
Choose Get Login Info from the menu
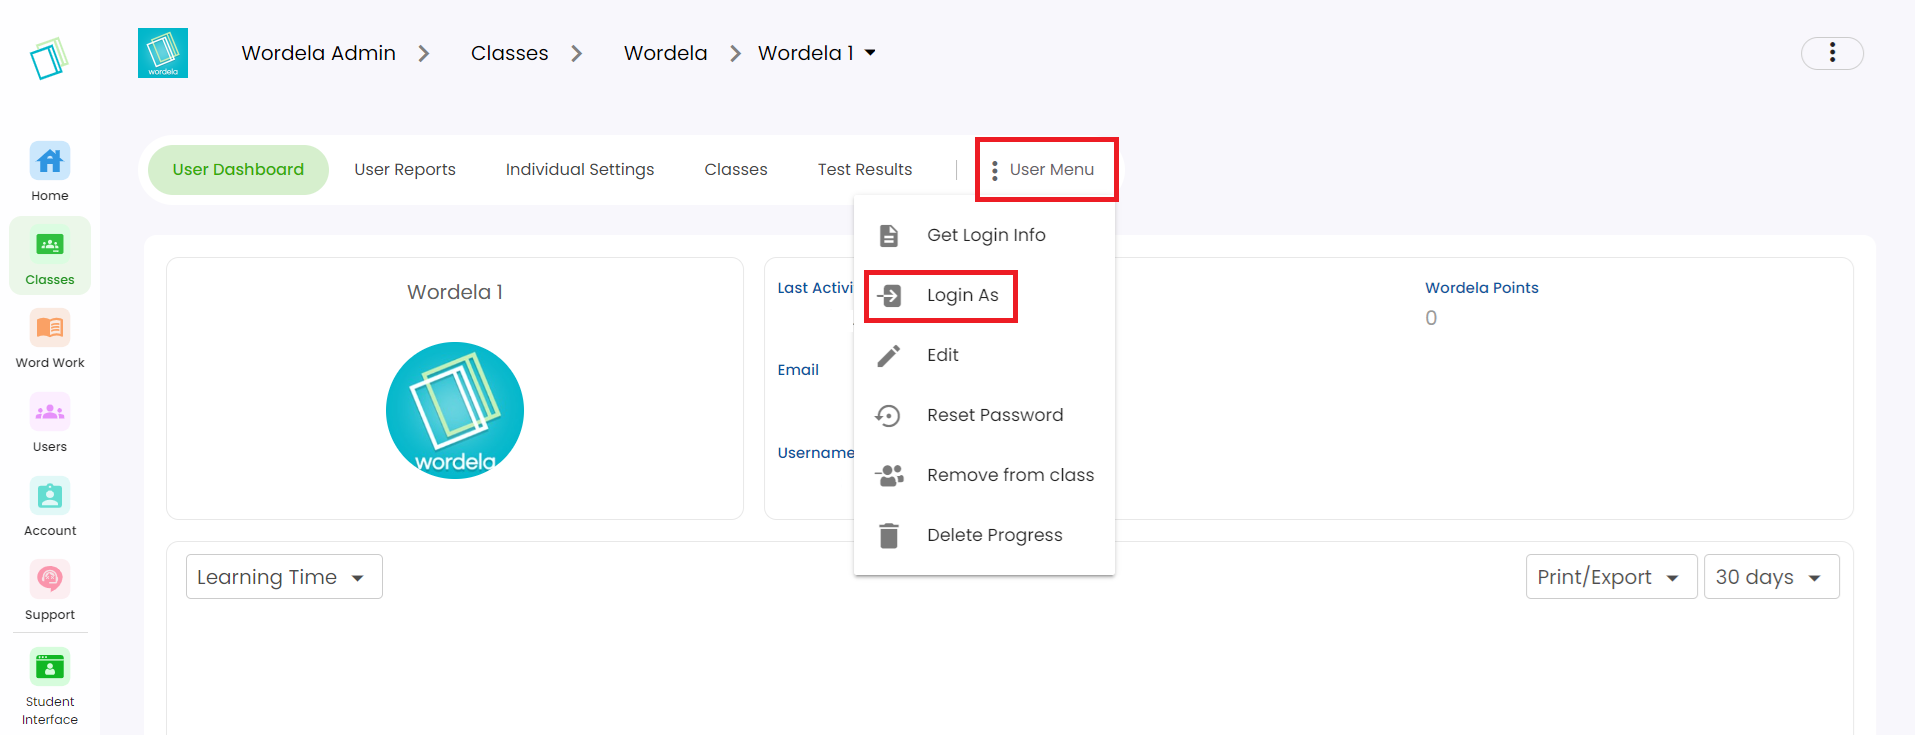point(984,235)
